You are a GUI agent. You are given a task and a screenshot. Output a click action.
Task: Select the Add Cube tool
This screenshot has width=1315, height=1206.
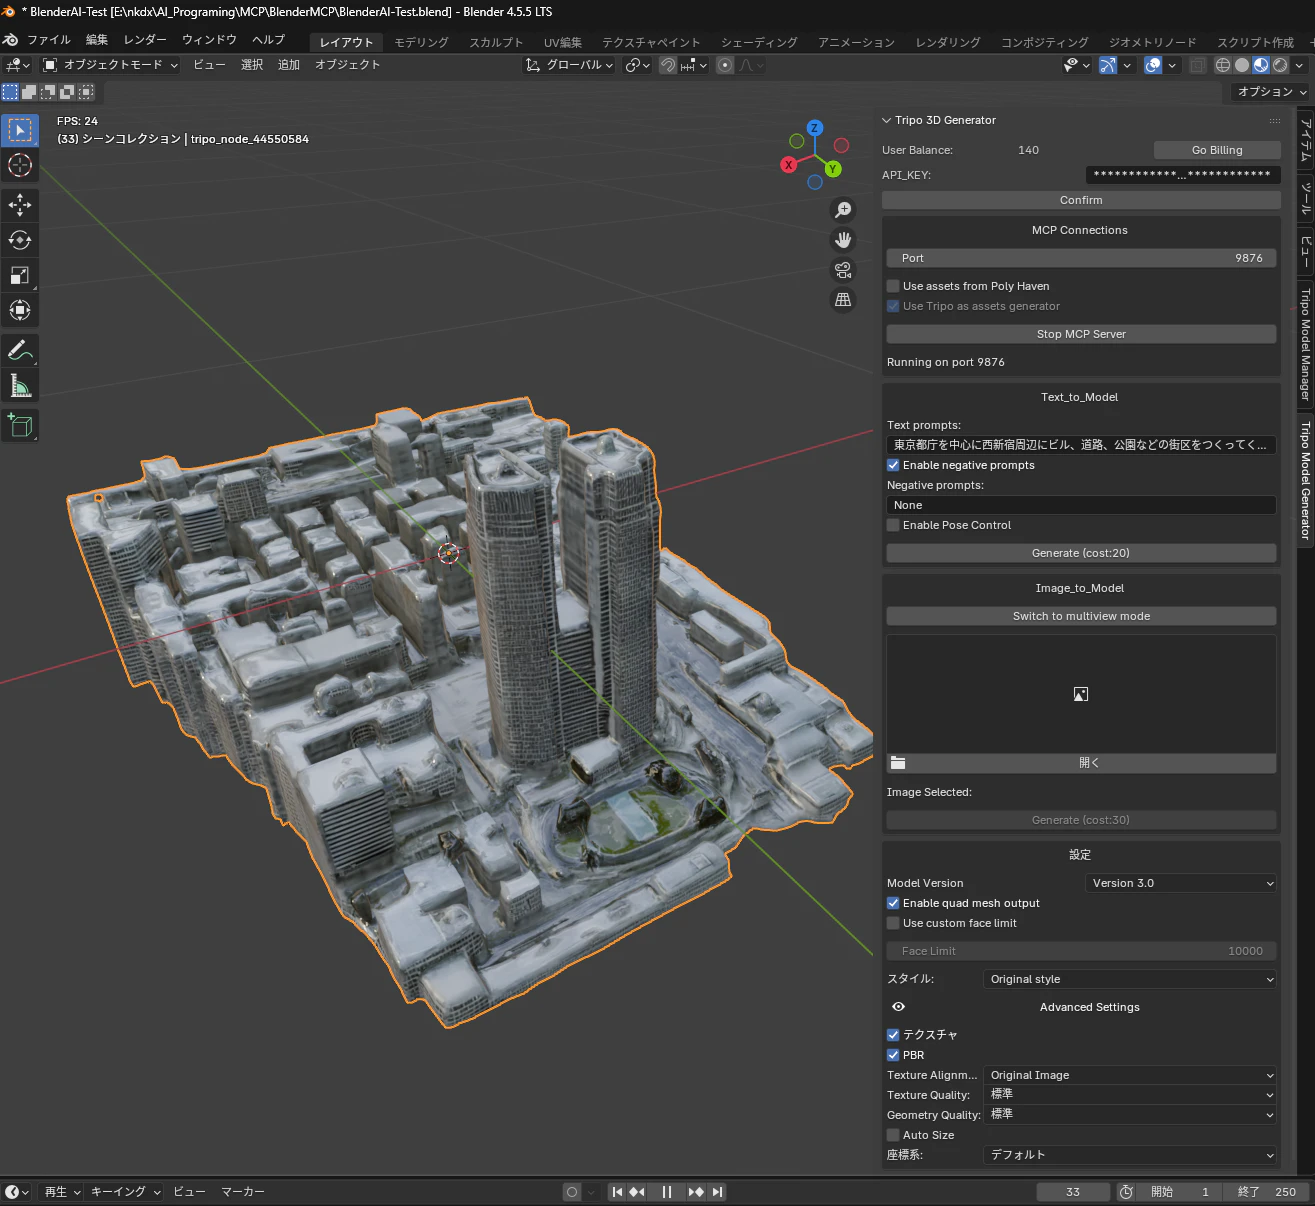(x=20, y=426)
